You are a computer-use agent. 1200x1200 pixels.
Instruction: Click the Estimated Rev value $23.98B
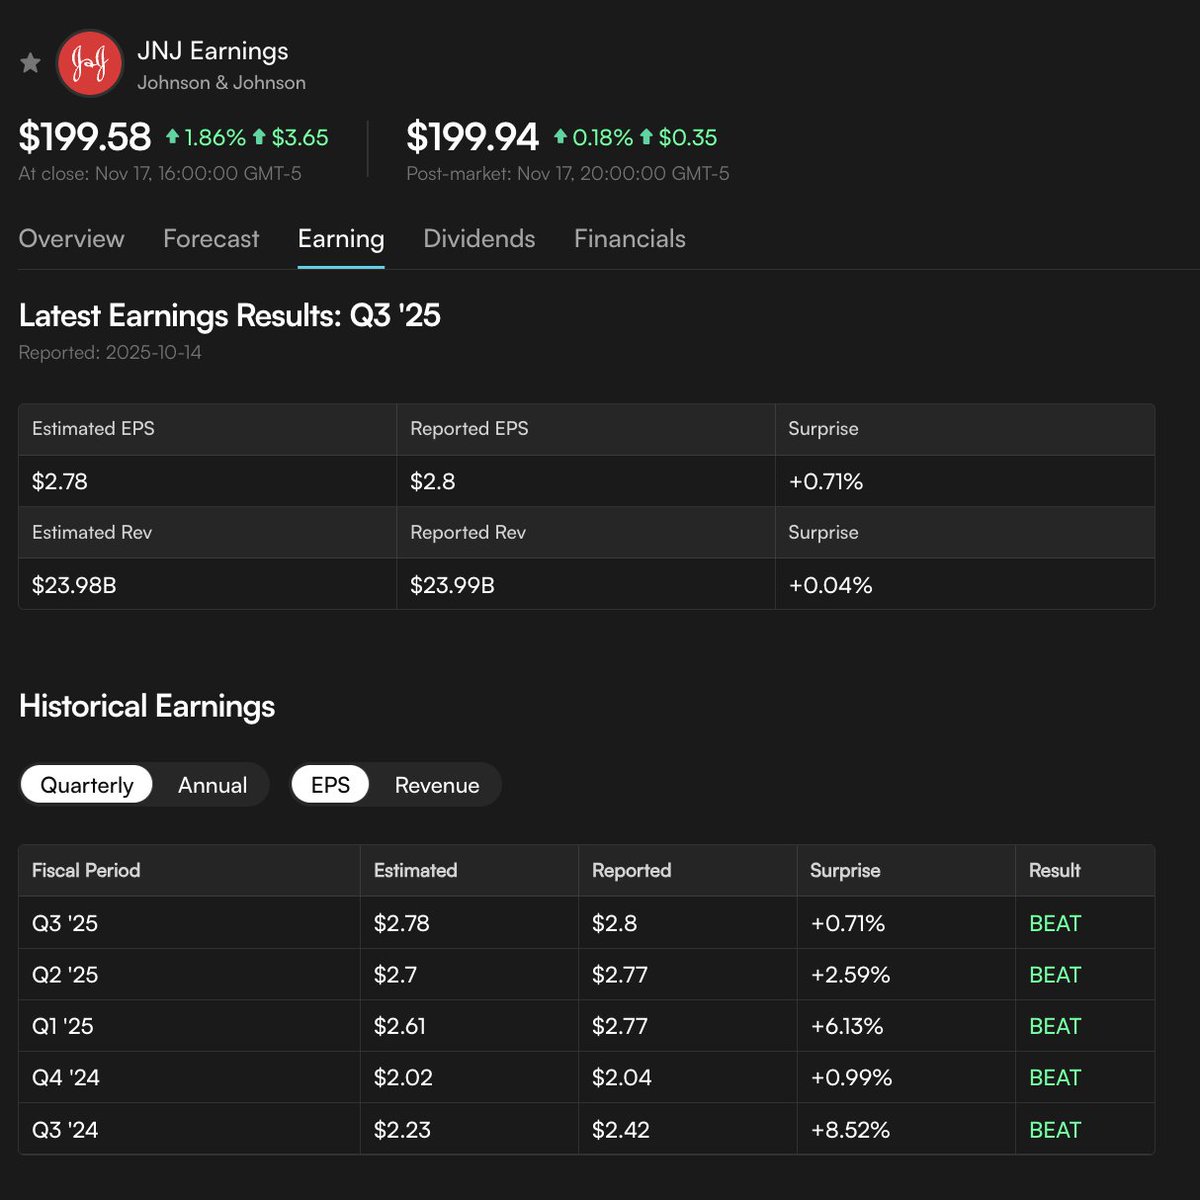(74, 585)
